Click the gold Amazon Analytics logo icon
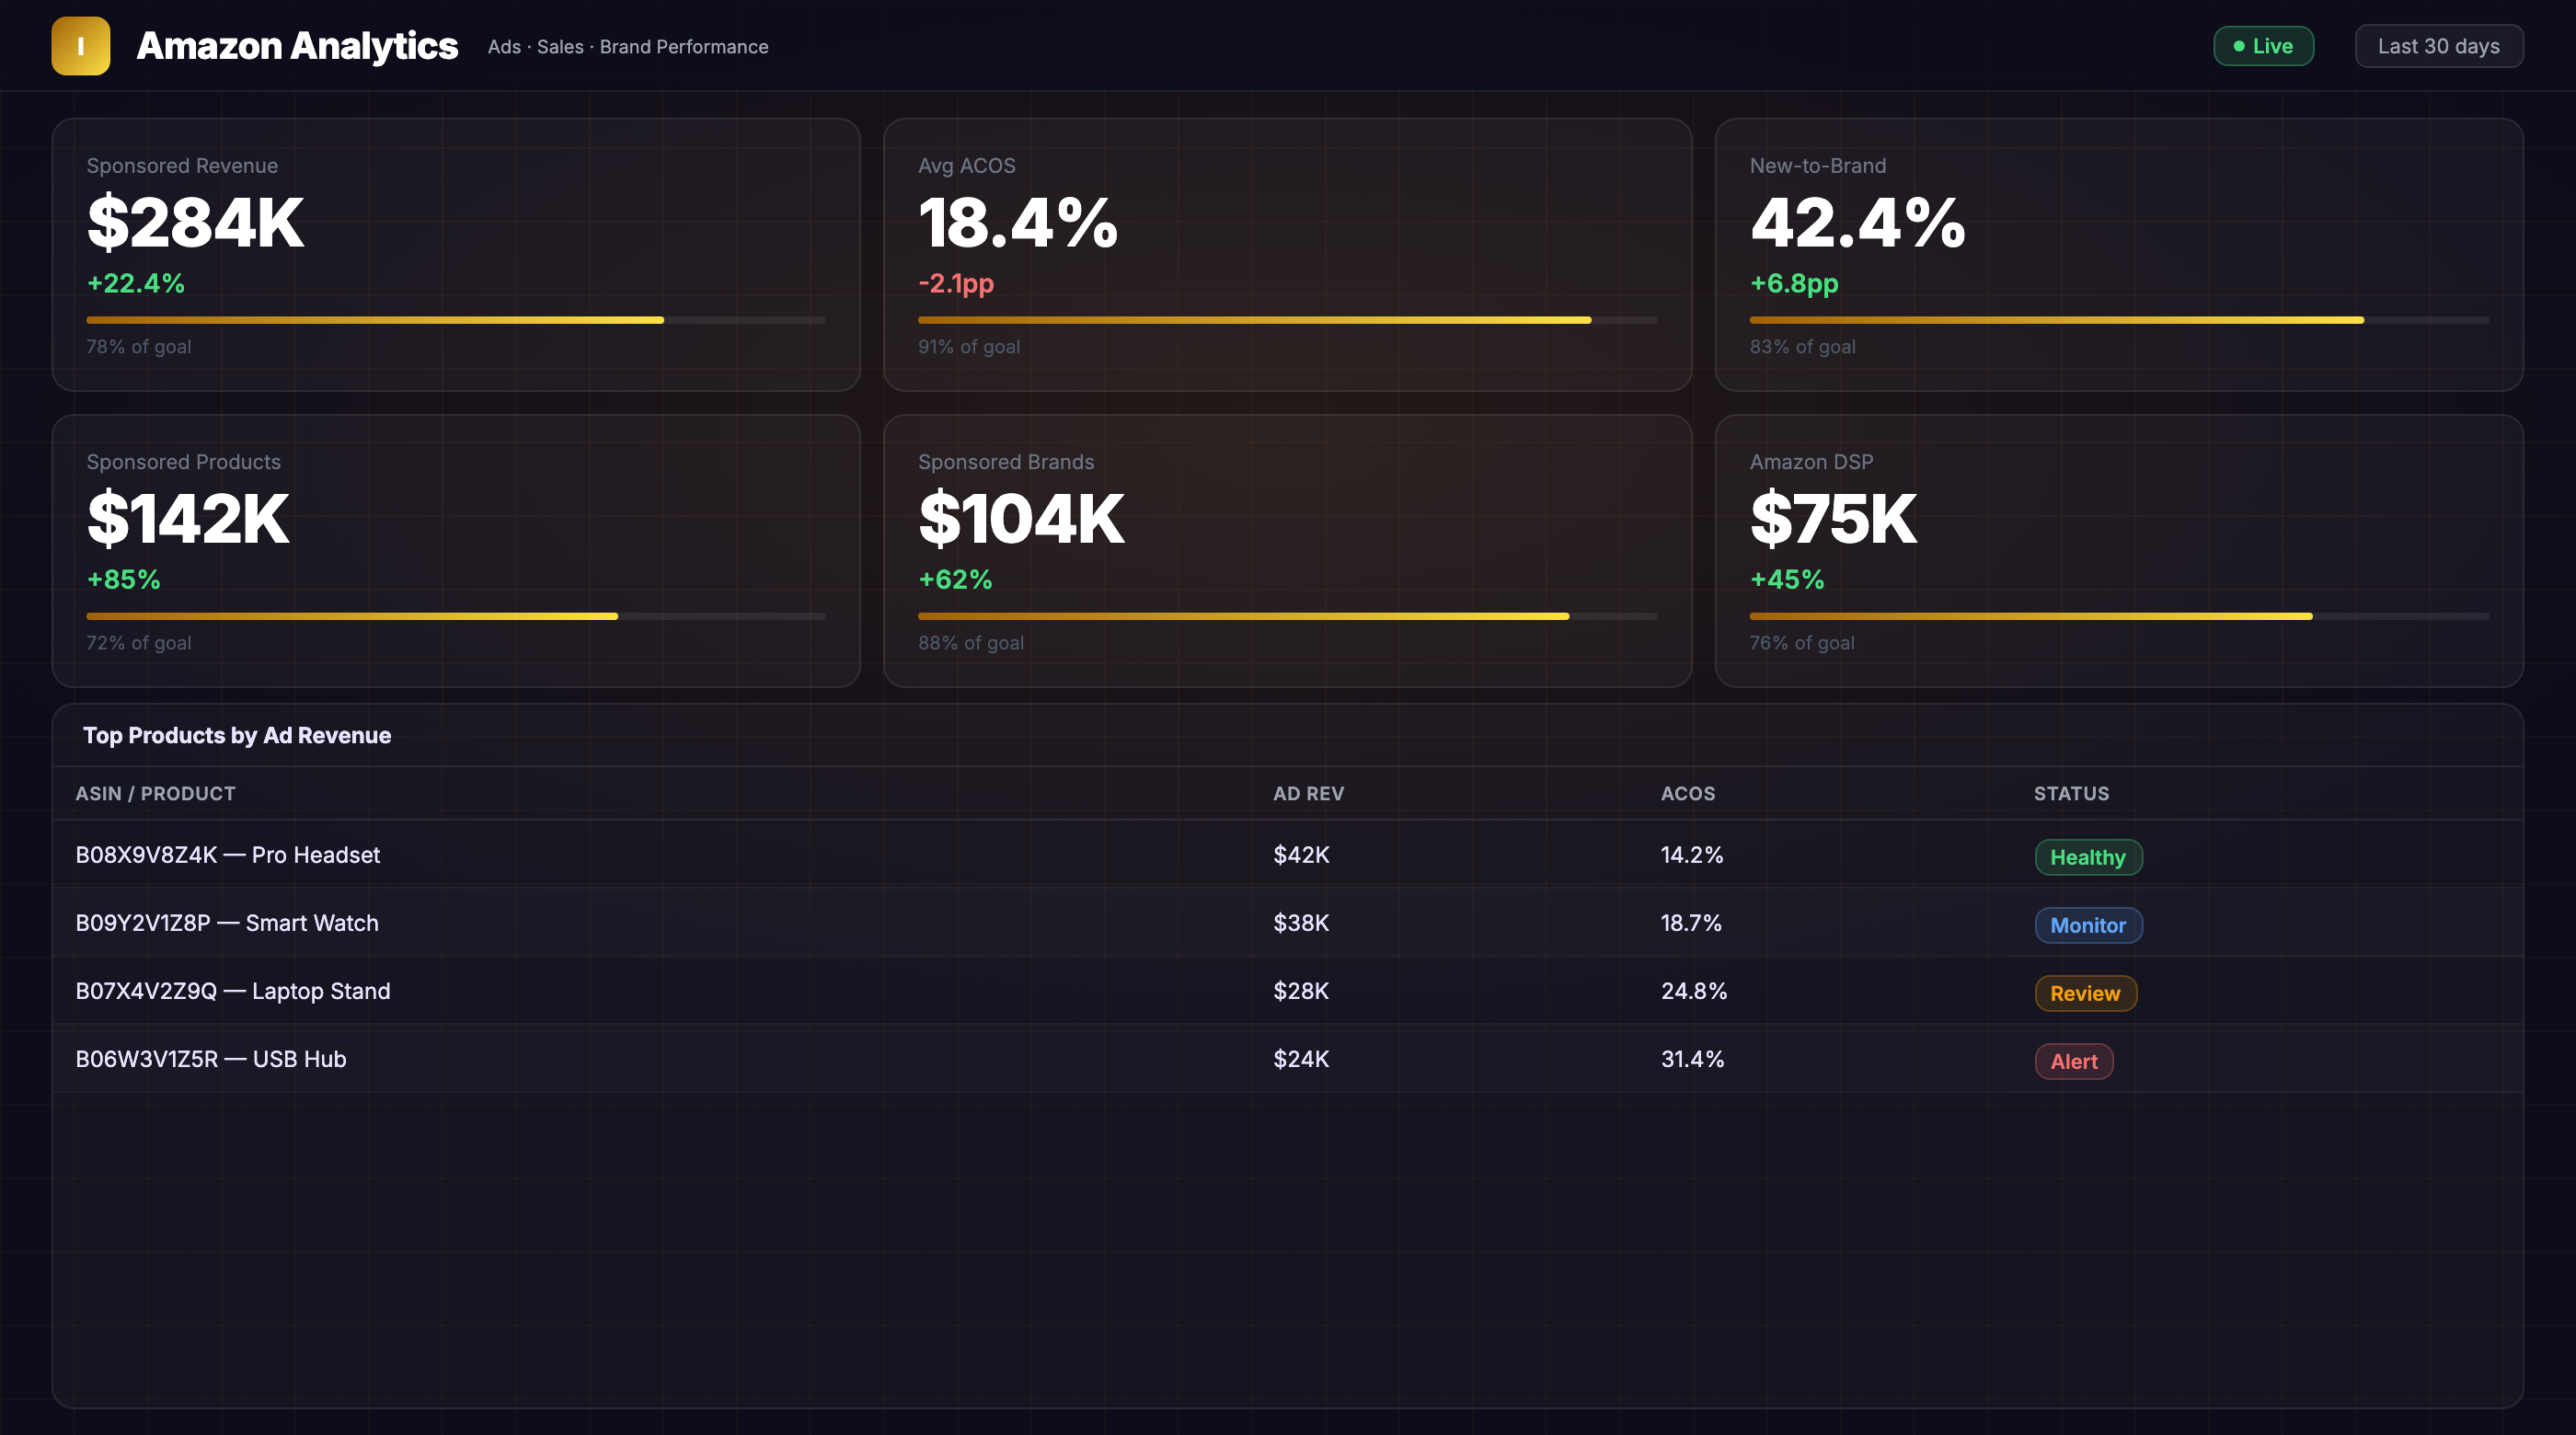Image resolution: width=2576 pixels, height=1435 pixels. point(81,46)
